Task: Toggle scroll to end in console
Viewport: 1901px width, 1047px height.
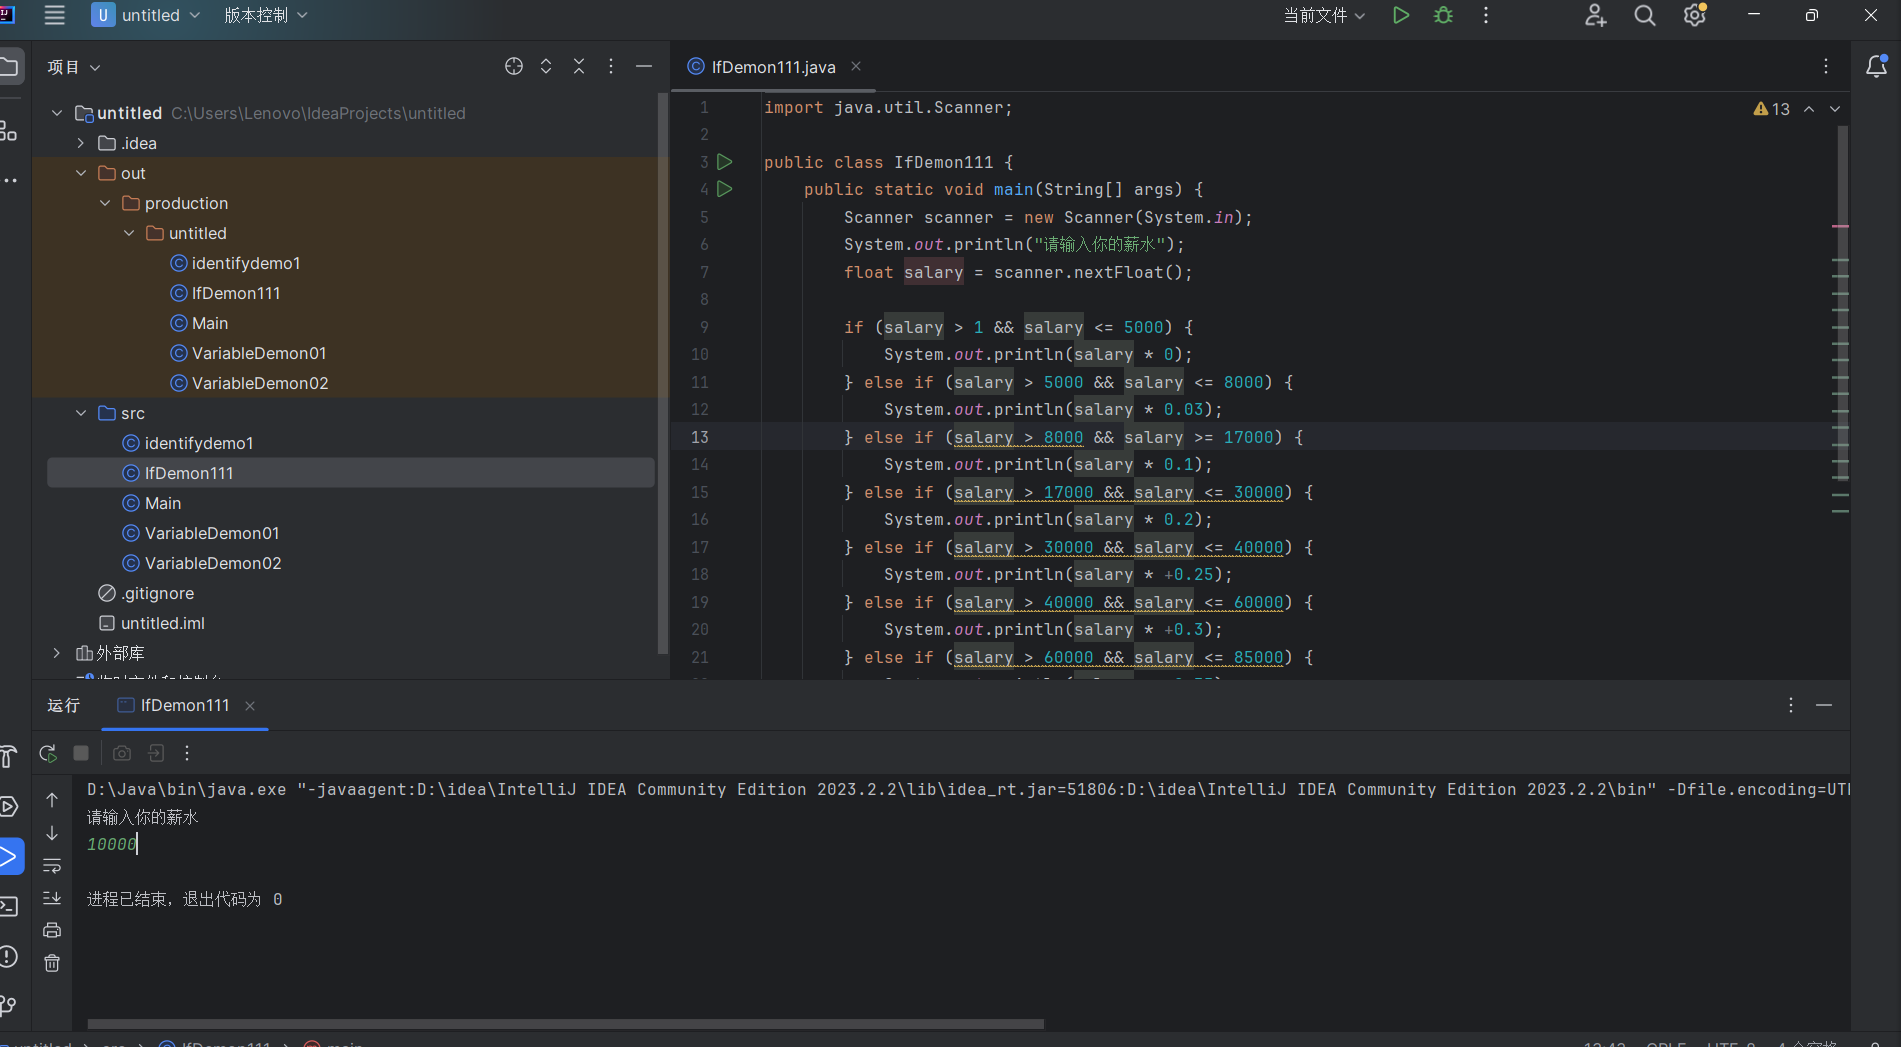Action: 52,898
